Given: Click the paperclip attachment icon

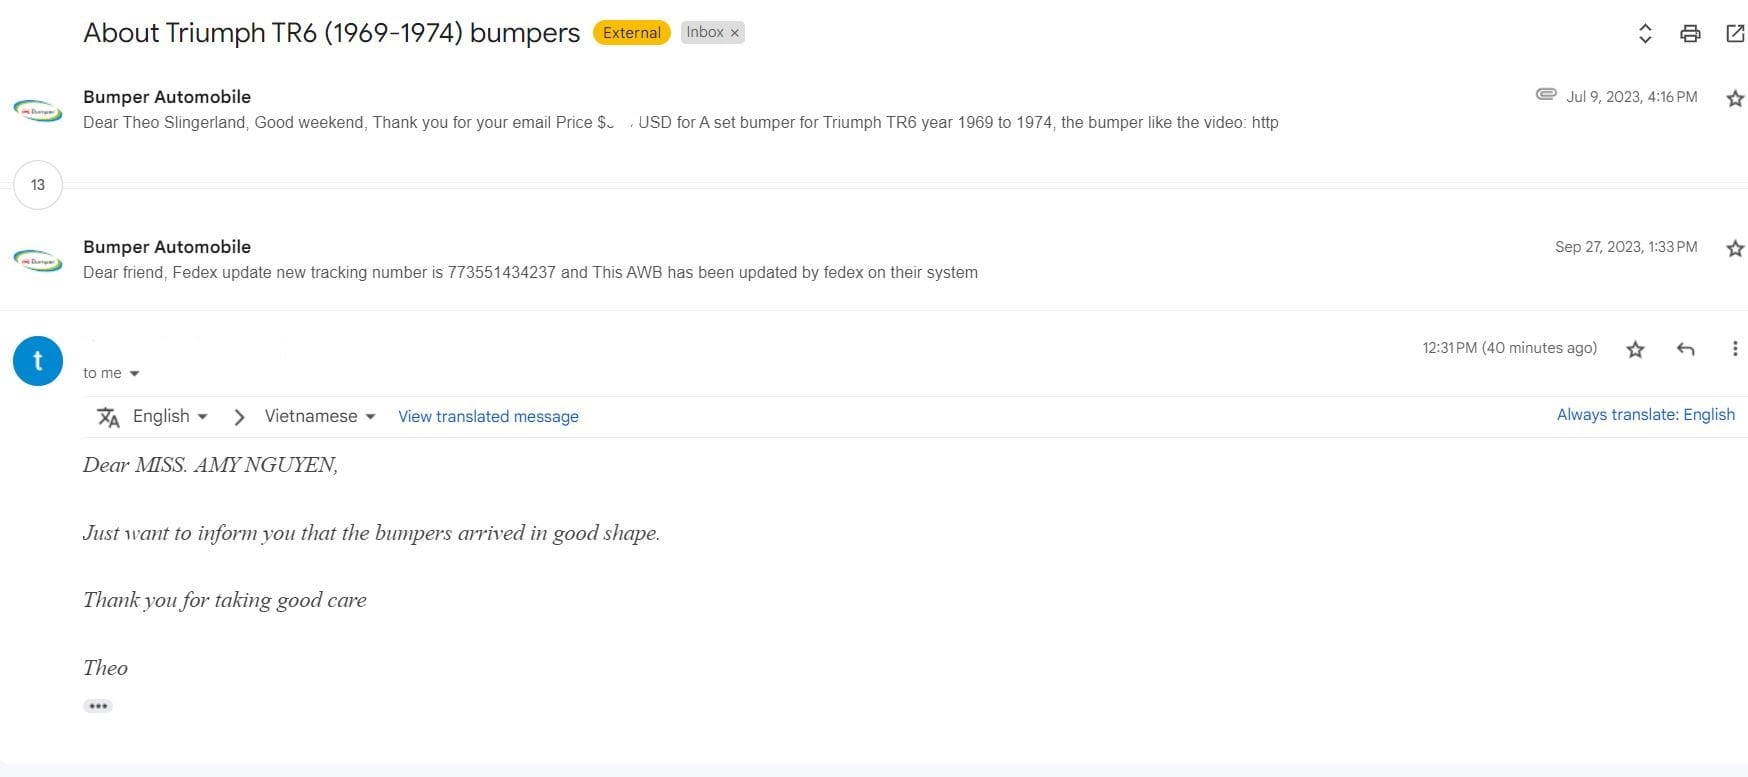Looking at the screenshot, I should point(1546,95).
